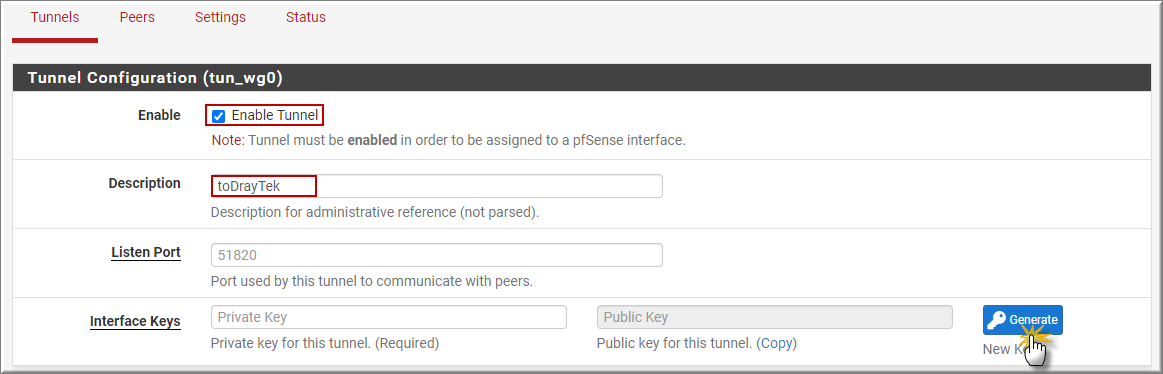Click the underlined Listen Port label
The height and width of the screenshot is (374, 1163).
pos(145,252)
